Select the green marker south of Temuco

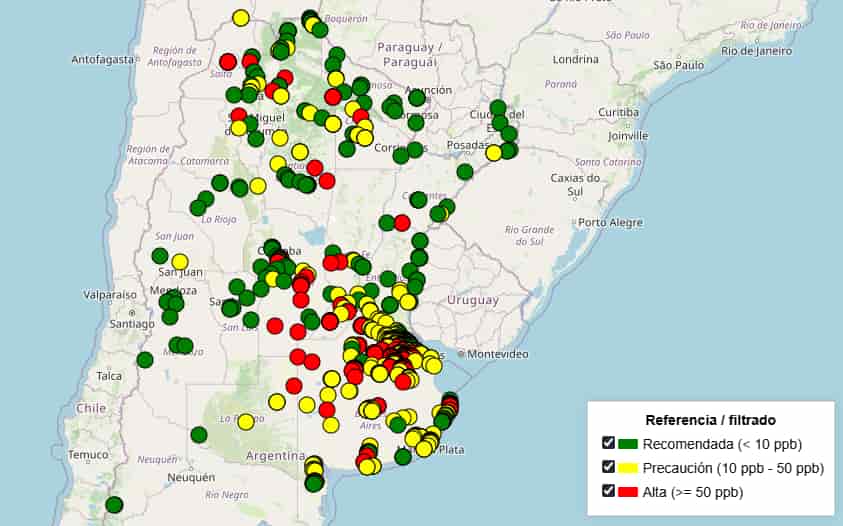114,505
